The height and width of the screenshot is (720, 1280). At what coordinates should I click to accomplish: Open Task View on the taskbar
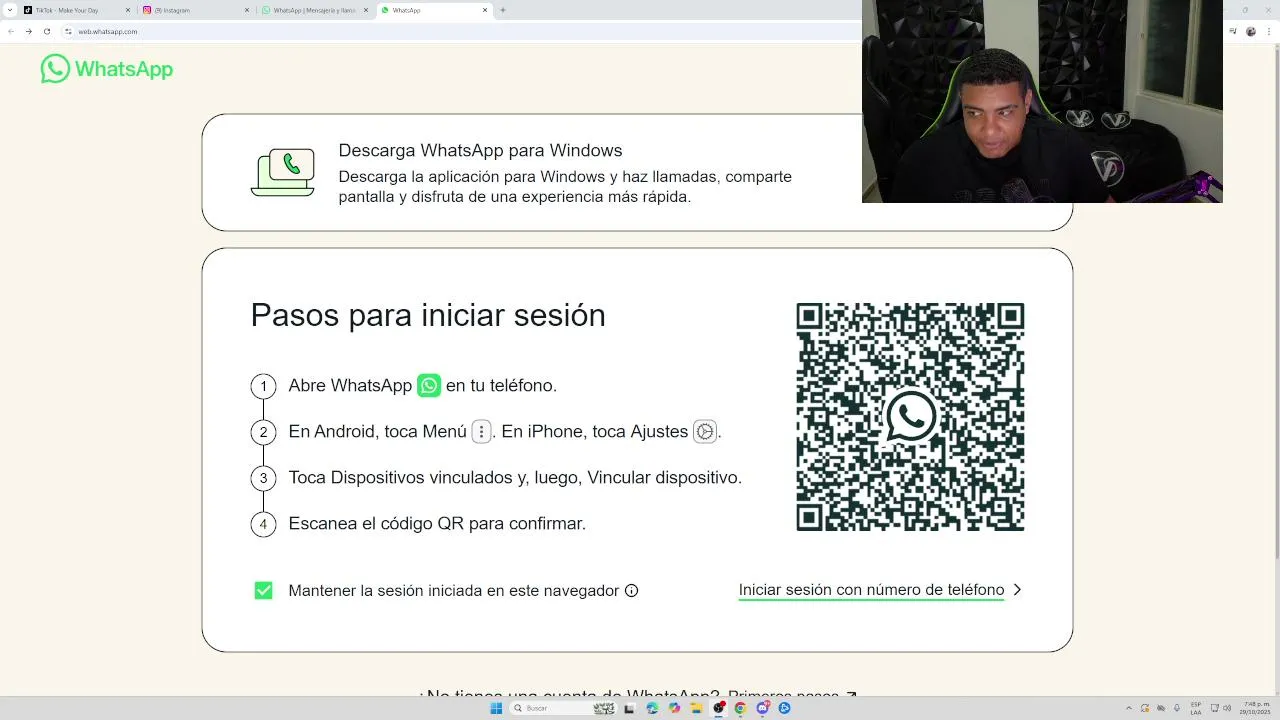(630, 708)
